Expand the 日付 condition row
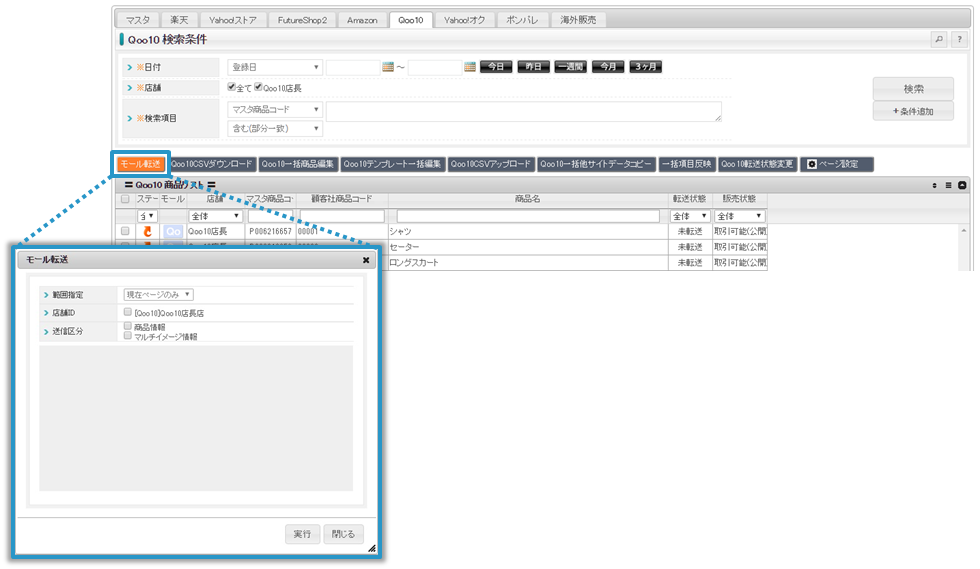 tap(129, 67)
